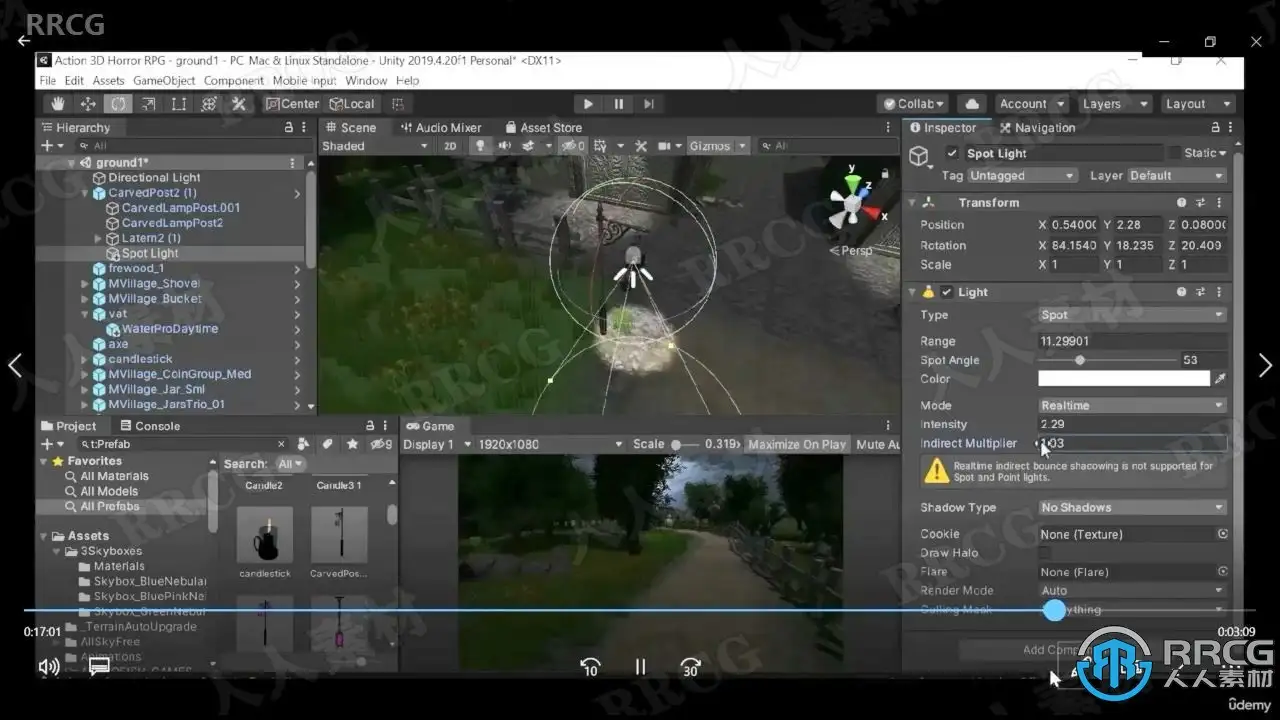
Task: Open the Flare object picker
Action: coord(1222,572)
